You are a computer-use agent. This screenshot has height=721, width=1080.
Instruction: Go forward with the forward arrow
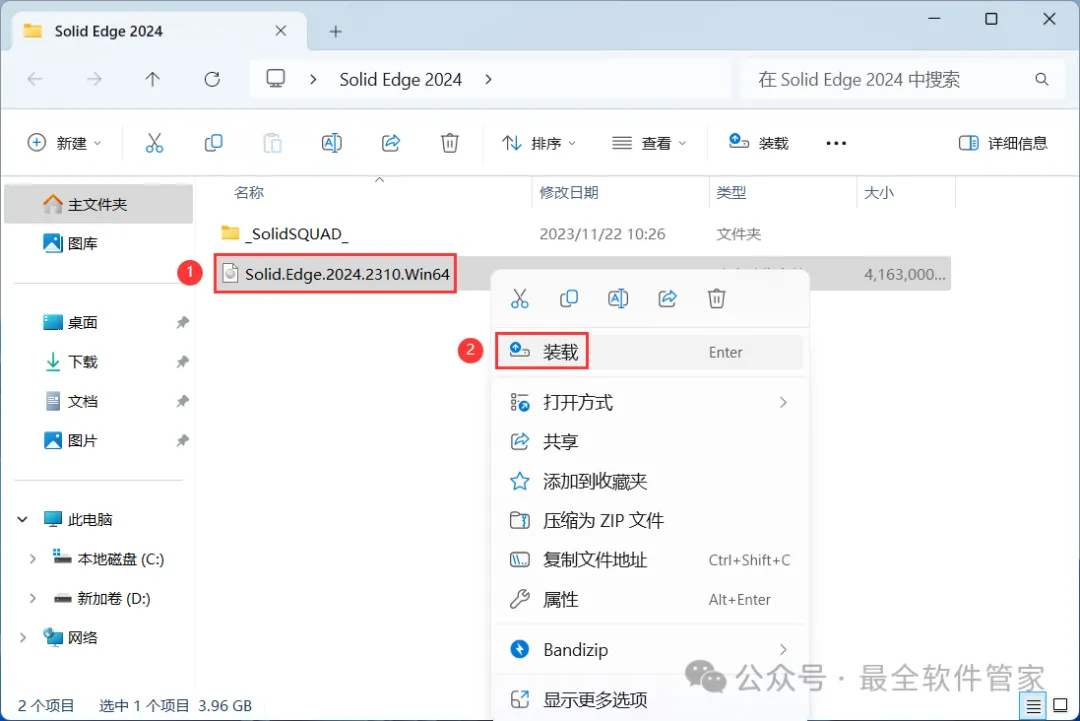(94, 80)
